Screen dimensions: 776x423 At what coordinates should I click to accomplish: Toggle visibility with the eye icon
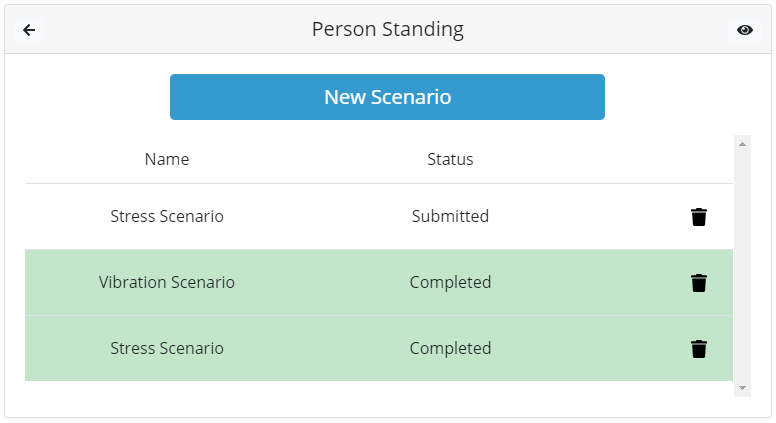coord(745,30)
